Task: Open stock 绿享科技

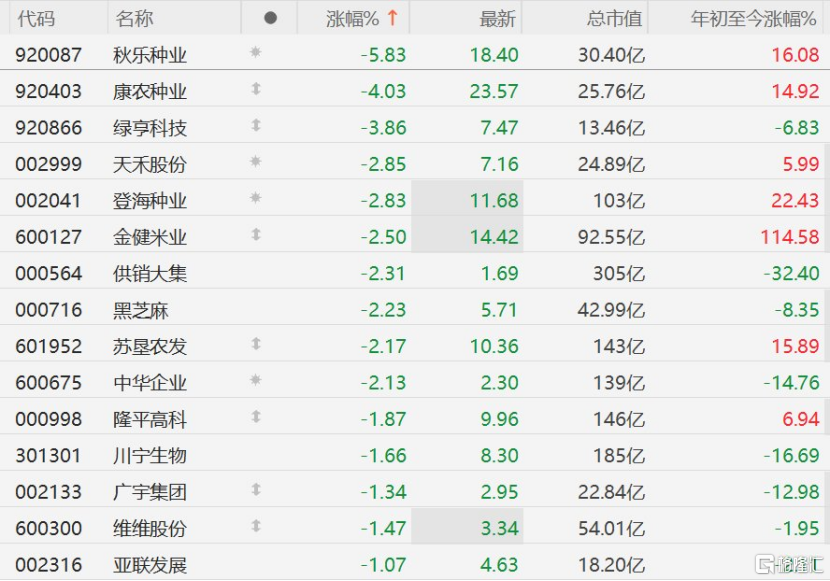Action: click(150, 128)
